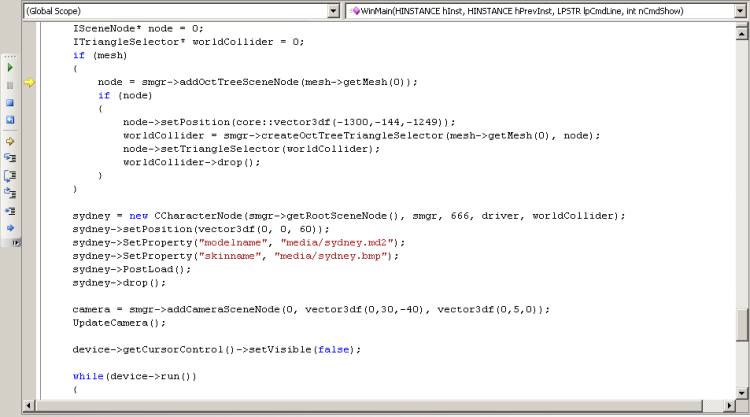
Task: Click ""modelname"" string literal
Action: pos(233,243)
